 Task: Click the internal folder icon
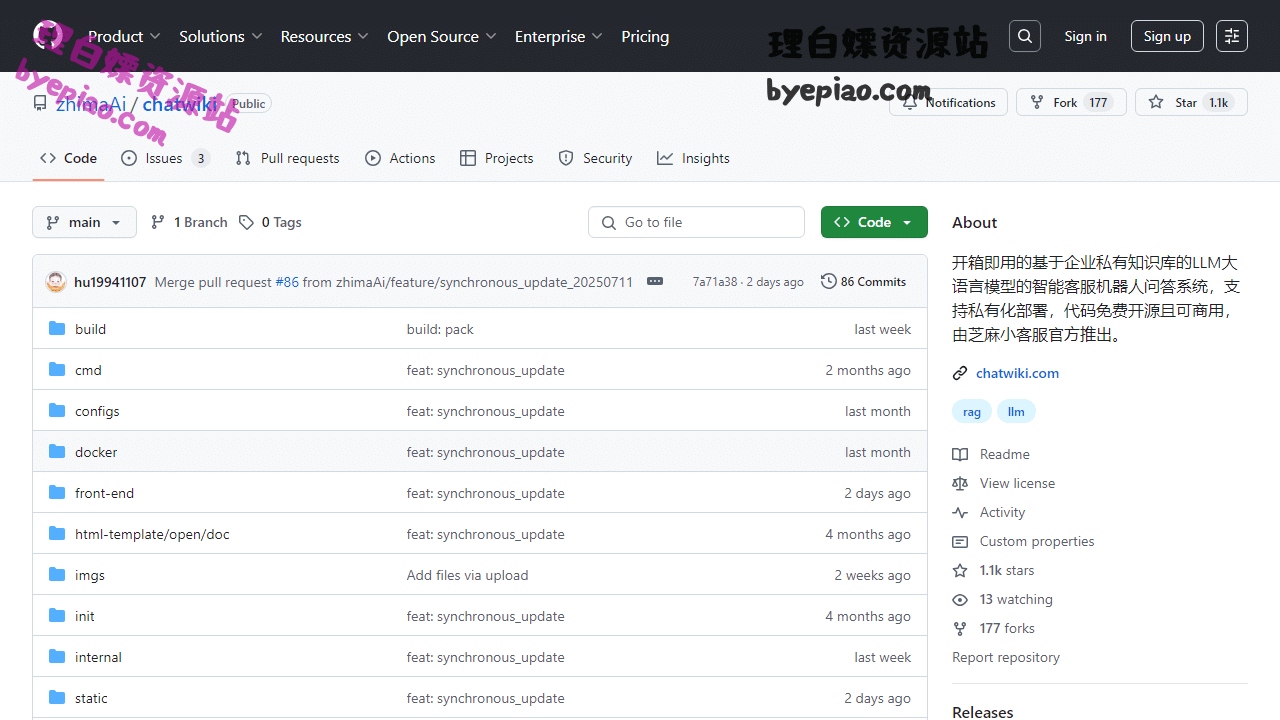[x=57, y=657]
